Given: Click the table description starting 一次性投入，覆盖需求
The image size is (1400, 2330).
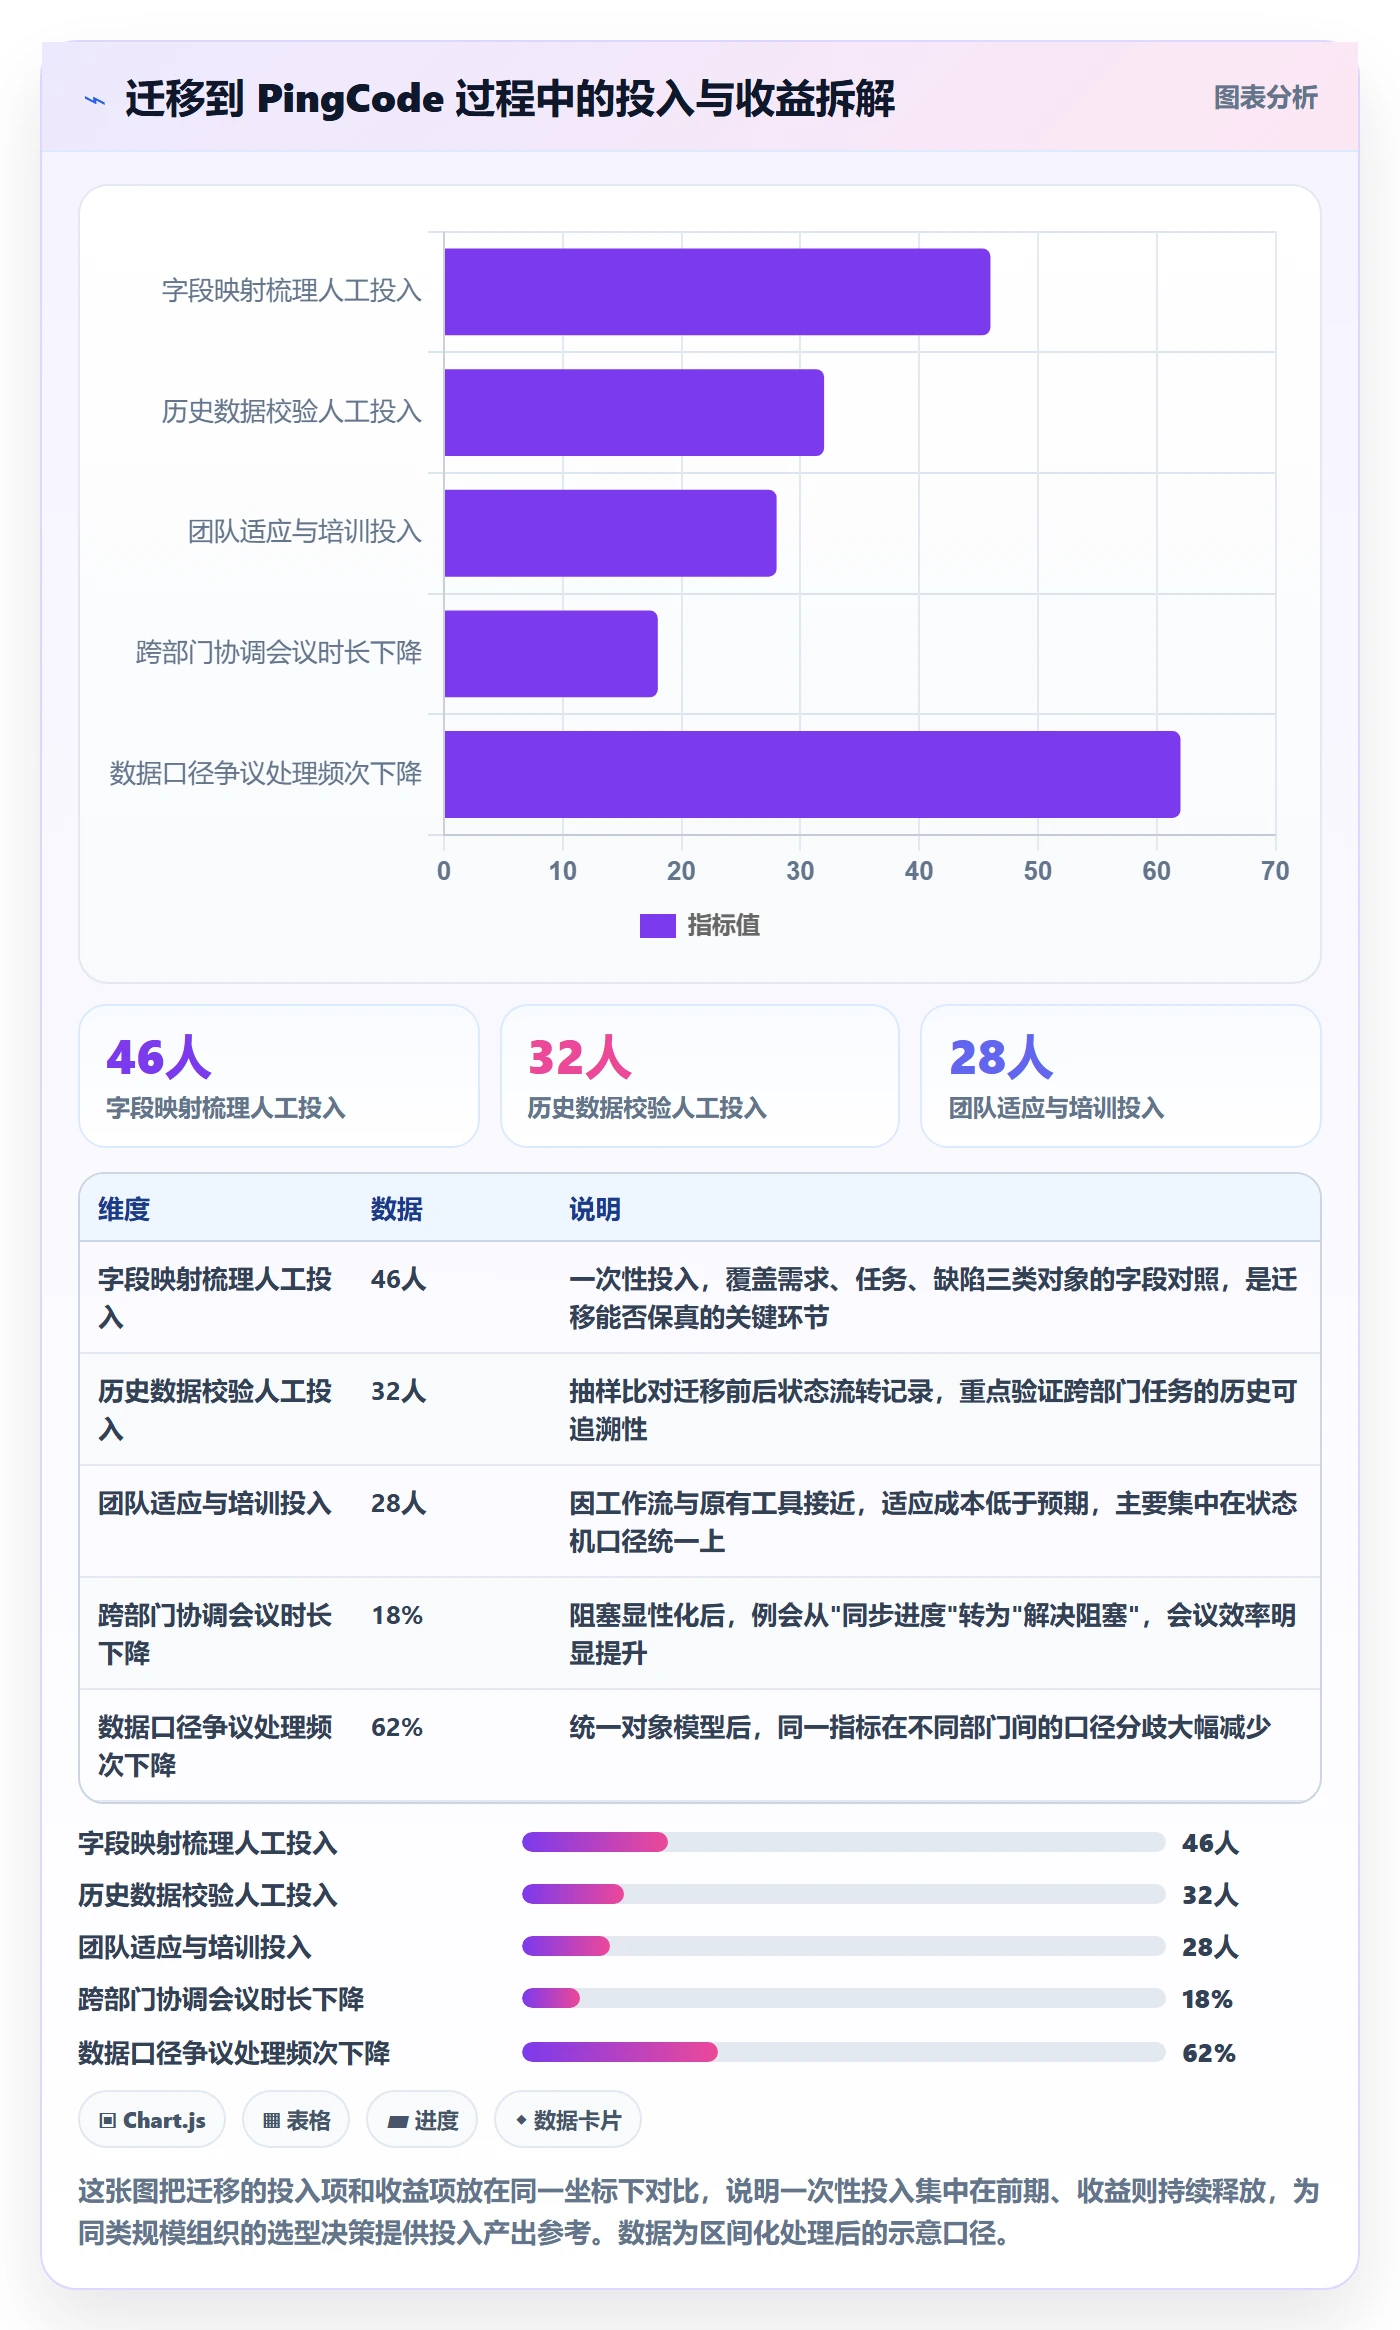Looking at the screenshot, I should (x=933, y=1298).
